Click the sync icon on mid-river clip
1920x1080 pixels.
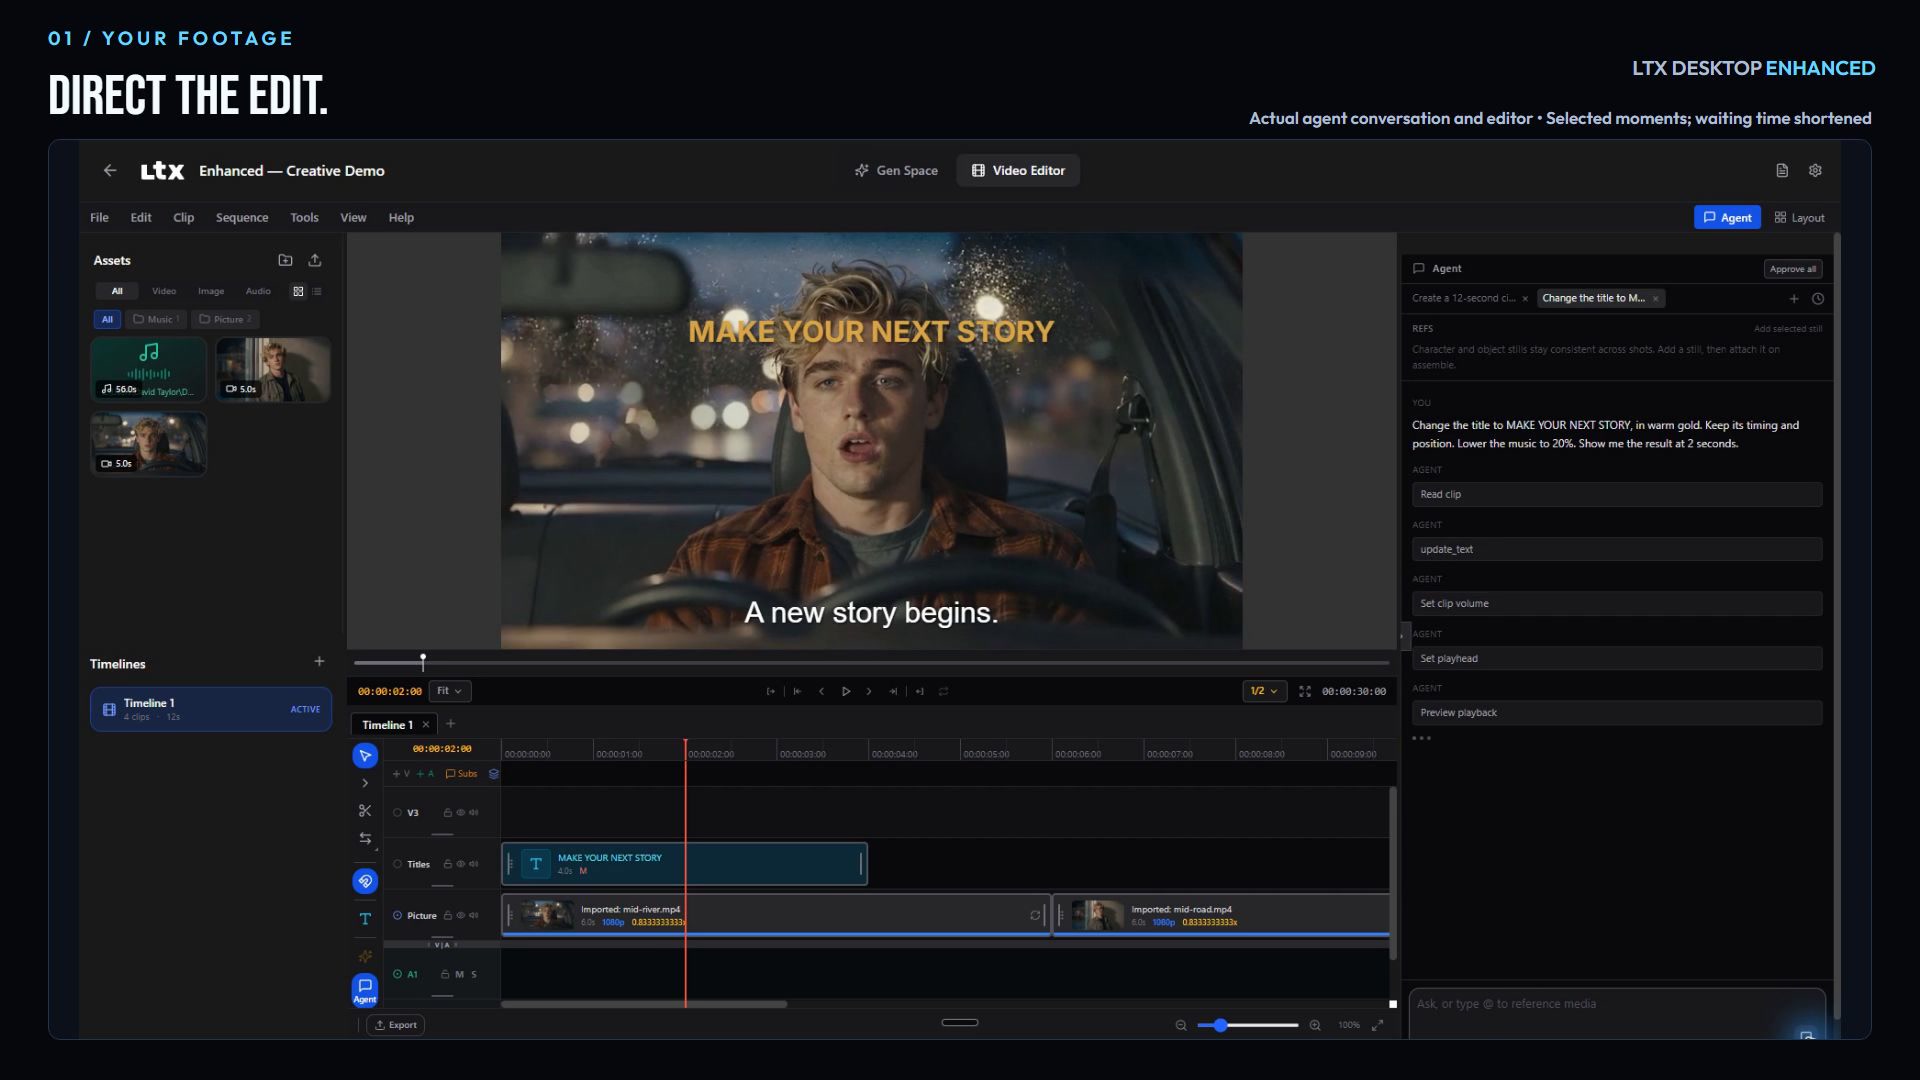[1035, 915]
